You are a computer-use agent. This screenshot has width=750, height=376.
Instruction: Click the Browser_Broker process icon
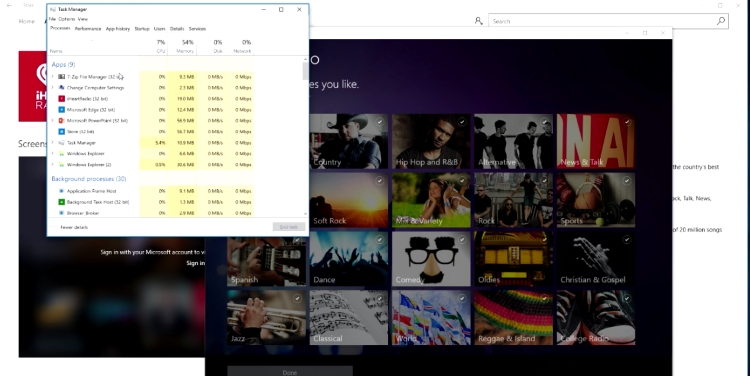pos(61,213)
